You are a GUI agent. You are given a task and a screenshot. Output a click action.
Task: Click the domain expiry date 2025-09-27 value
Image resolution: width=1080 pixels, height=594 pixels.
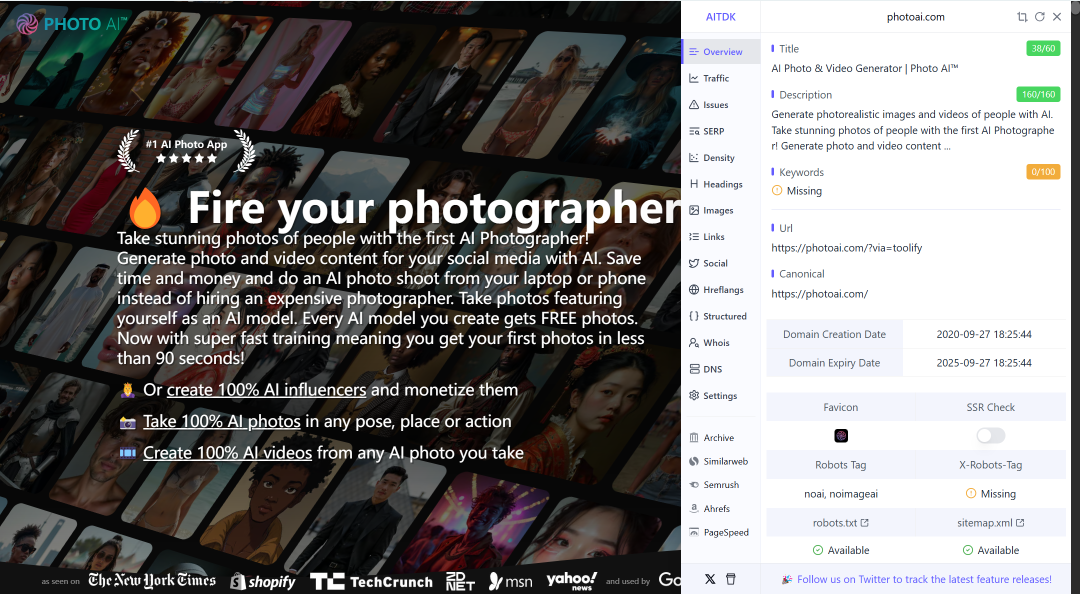[x=984, y=363]
